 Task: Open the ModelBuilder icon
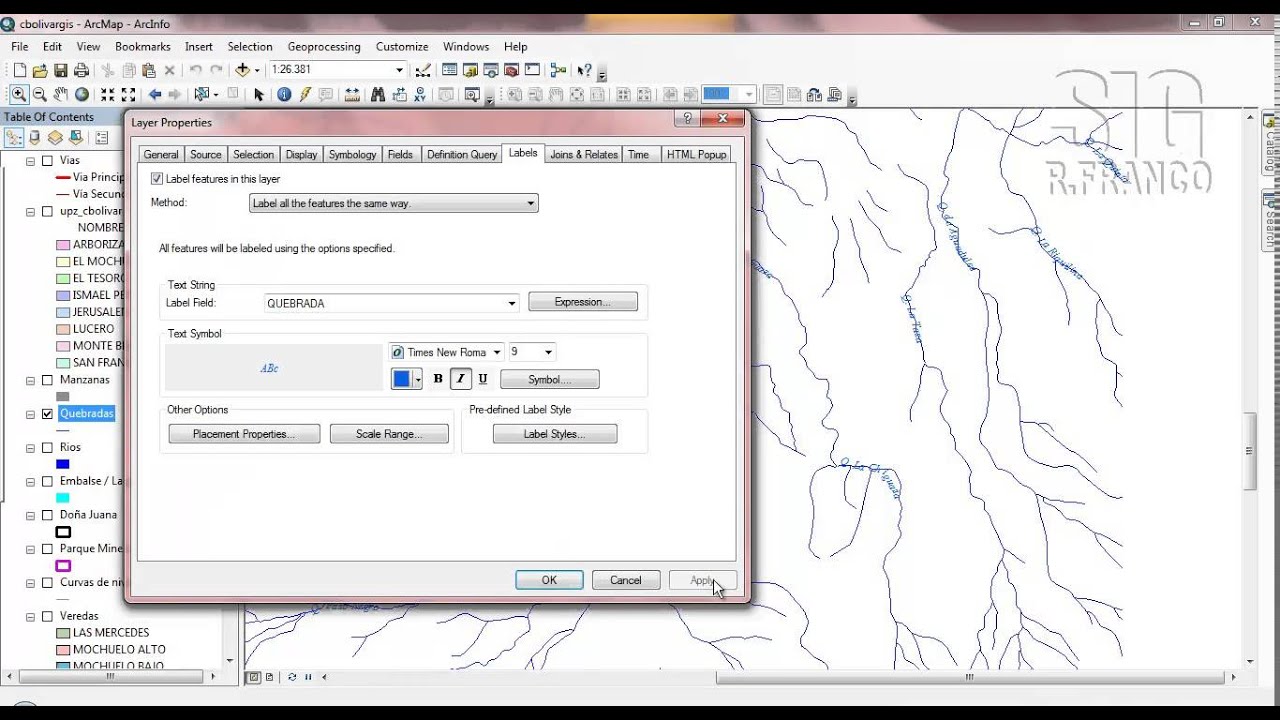tap(558, 70)
